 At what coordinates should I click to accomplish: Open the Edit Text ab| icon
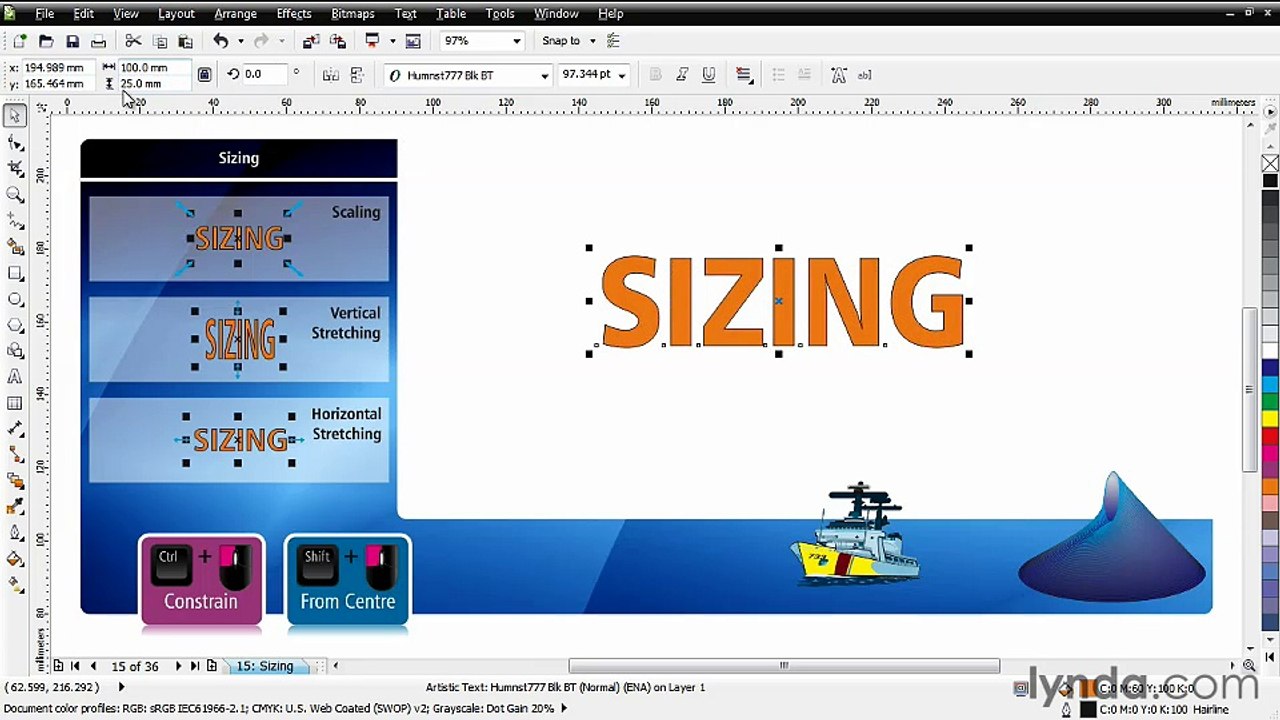[x=864, y=75]
